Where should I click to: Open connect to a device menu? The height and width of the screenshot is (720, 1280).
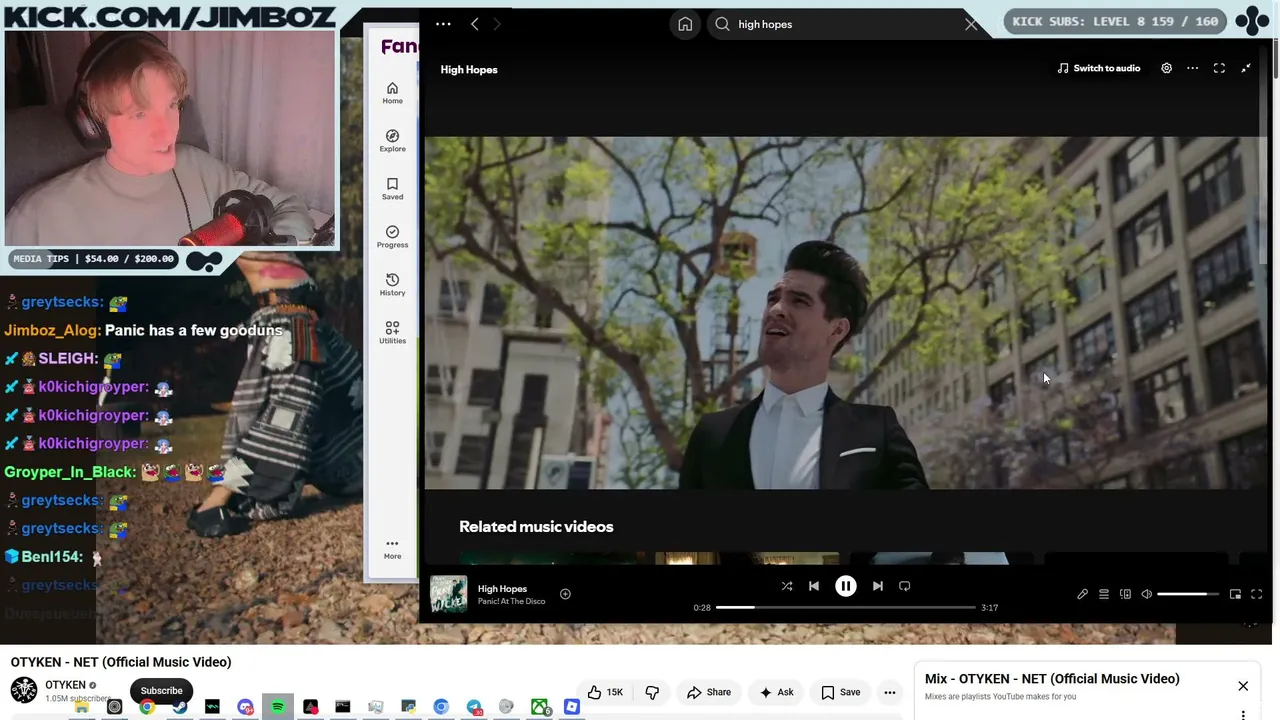coord(1125,595)
